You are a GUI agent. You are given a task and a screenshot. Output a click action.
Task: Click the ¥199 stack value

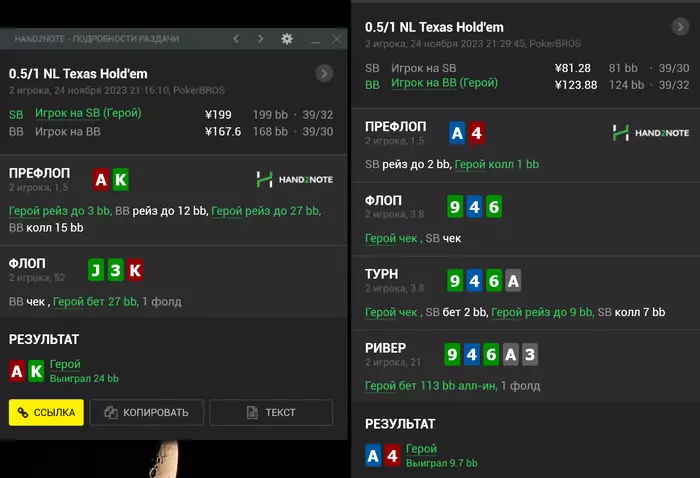218,115
